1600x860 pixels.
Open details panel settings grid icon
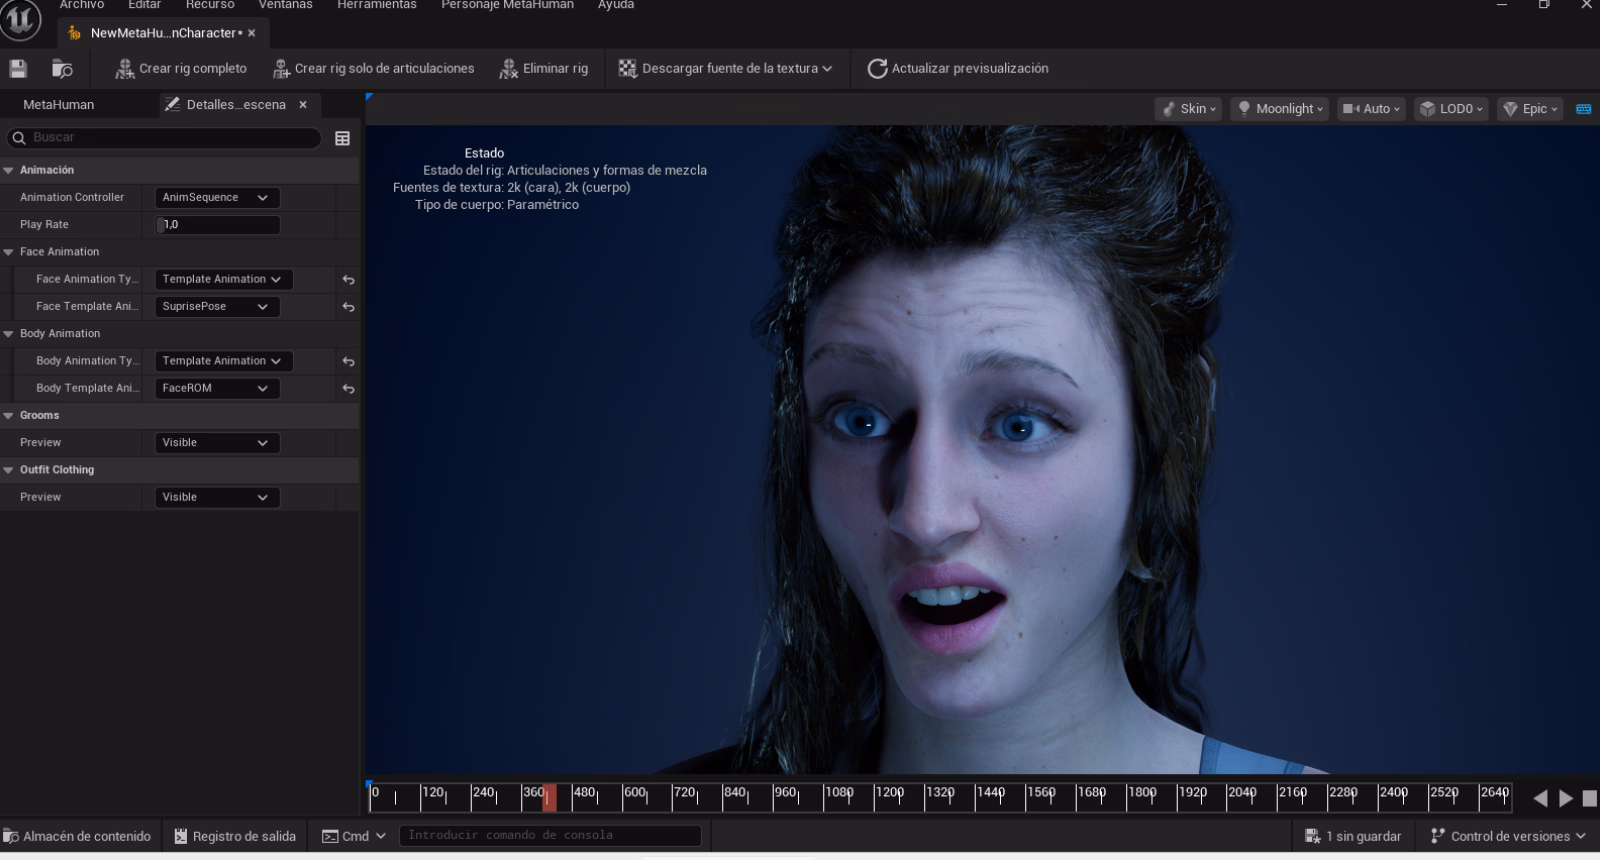[x=342, y=138]
